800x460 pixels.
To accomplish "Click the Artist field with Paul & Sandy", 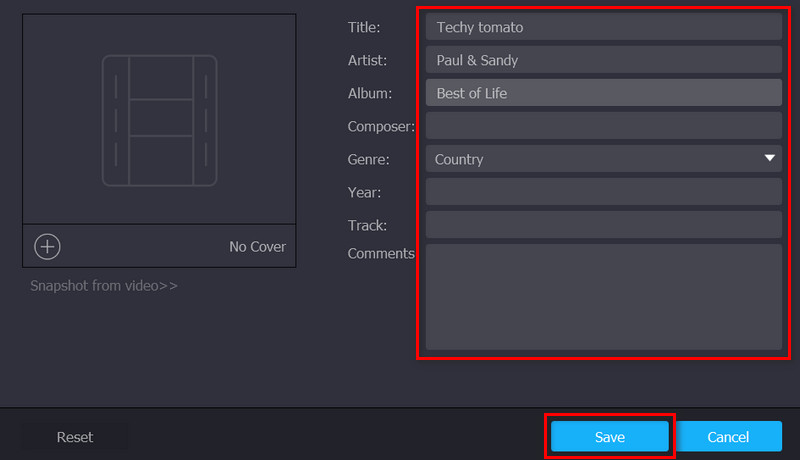I will [x=603, y=60].
